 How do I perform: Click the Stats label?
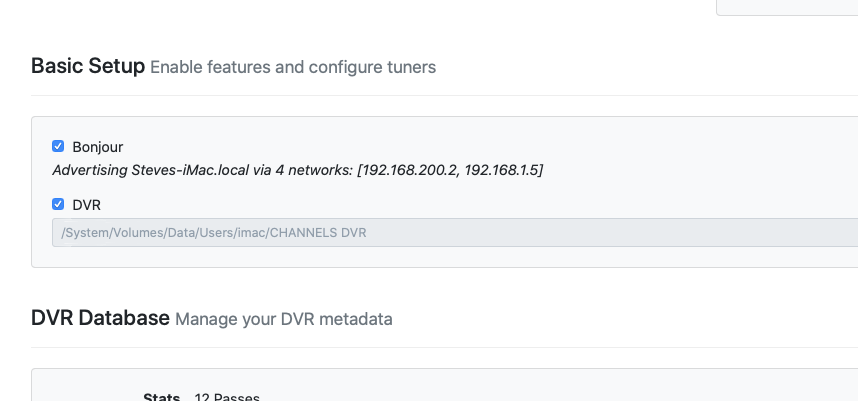162,397
